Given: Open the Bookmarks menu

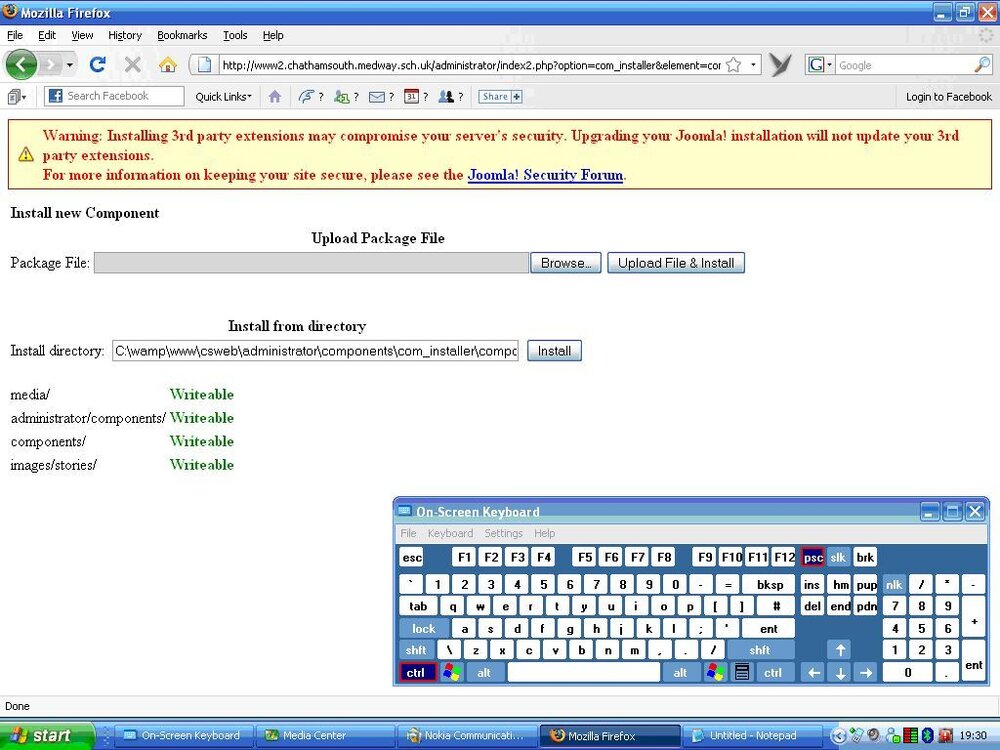Looking at the screenshot, I should pos(182,35).
